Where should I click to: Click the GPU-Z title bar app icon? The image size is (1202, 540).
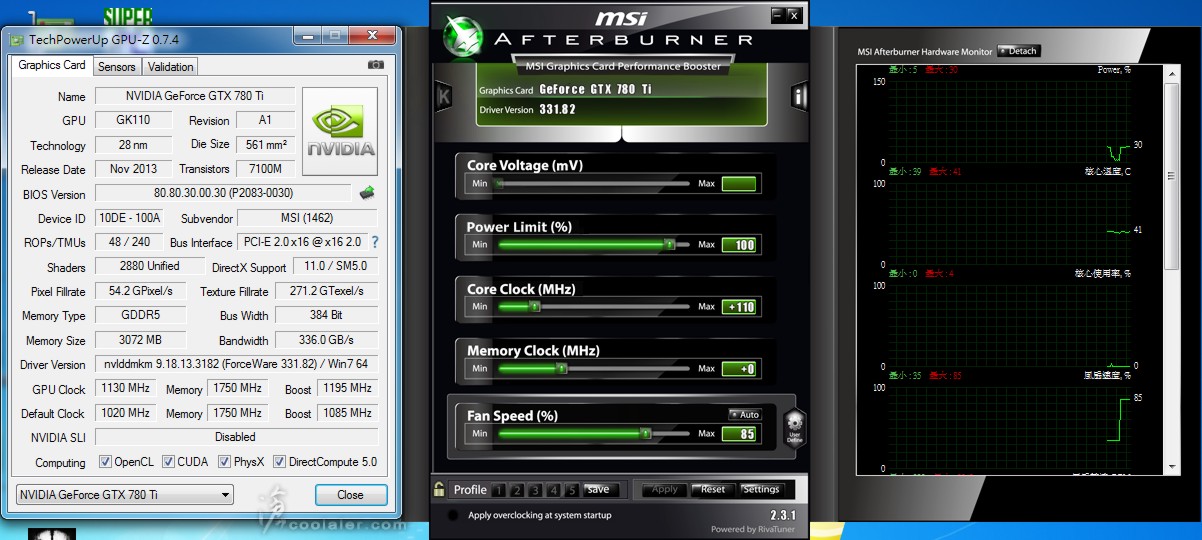click(17, 40)
